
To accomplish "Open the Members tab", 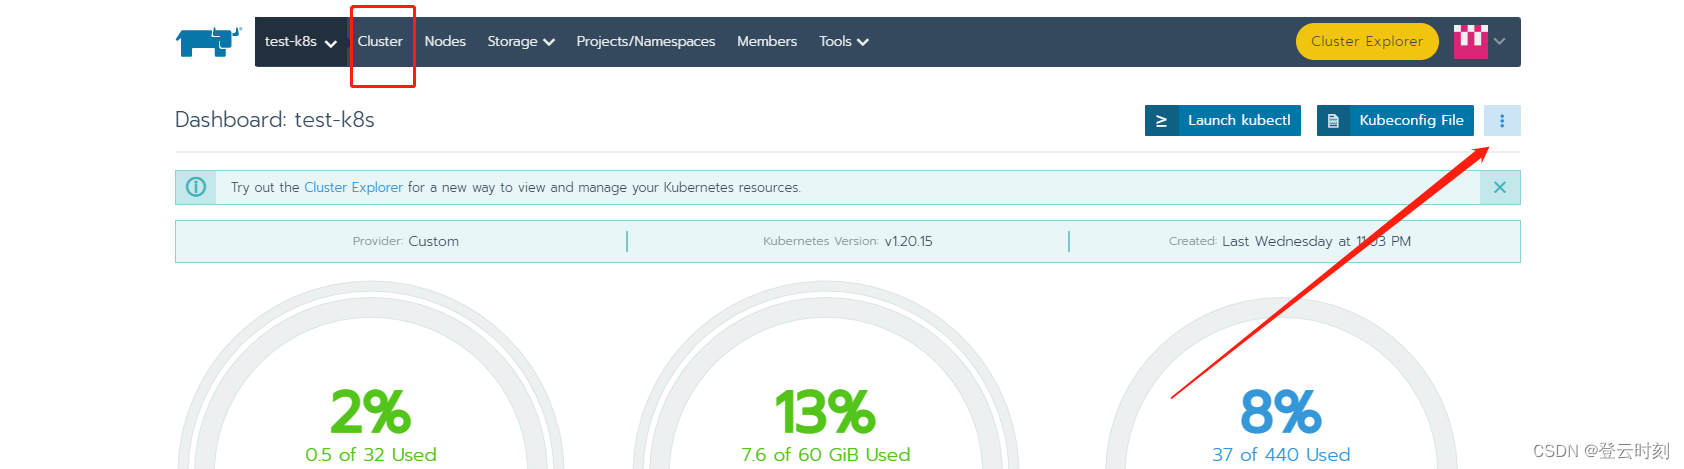I will pos(767,42).
